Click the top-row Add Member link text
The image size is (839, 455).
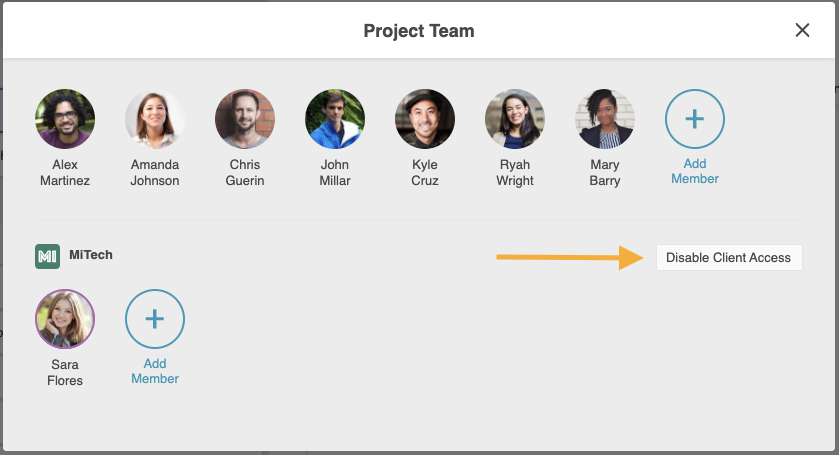[695, 171]
